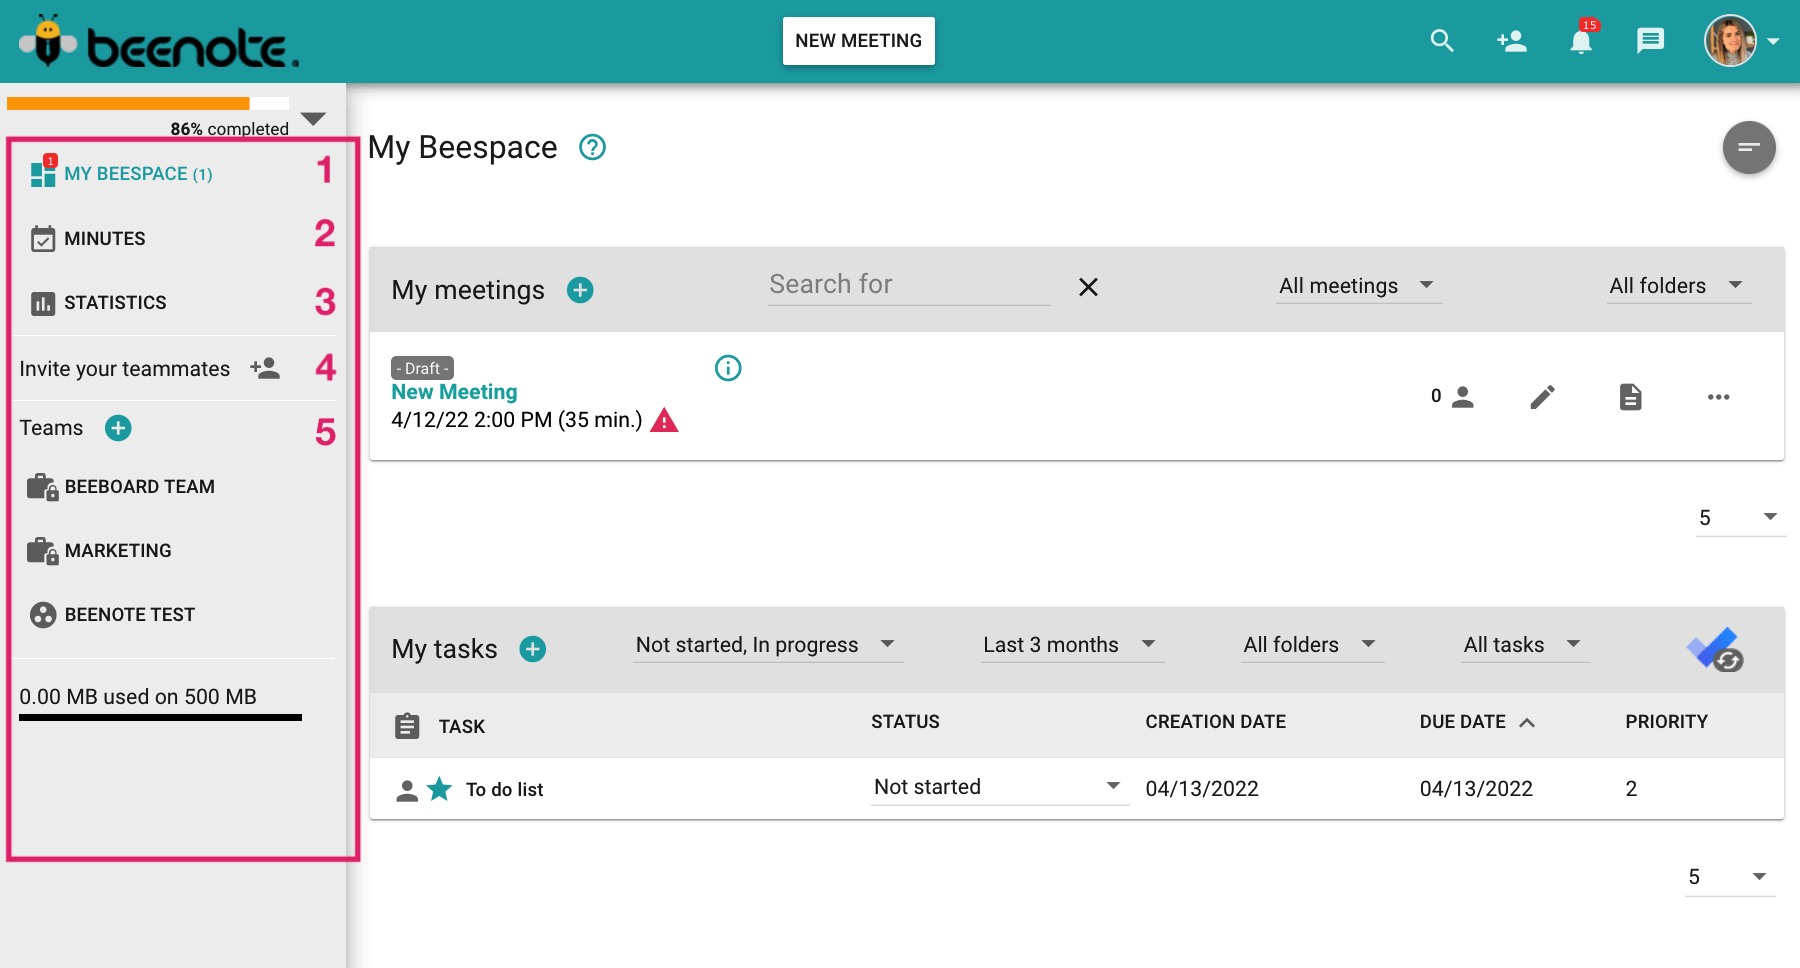Open My Beespace in sidebar

pyautogui.click(x=138, y=174)
